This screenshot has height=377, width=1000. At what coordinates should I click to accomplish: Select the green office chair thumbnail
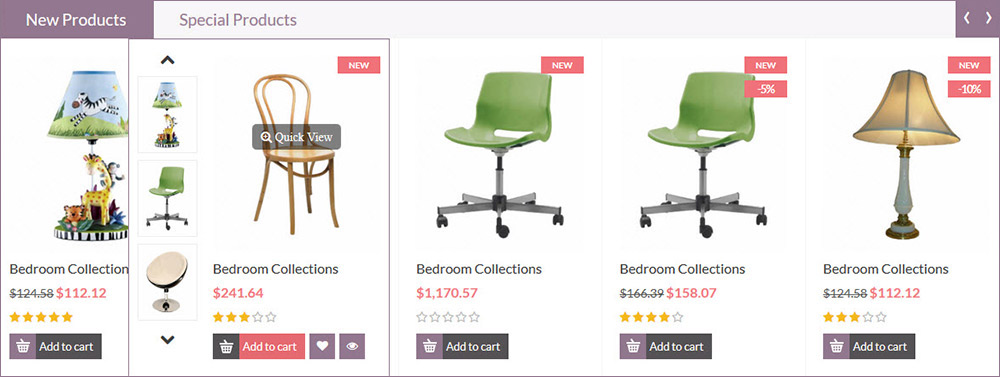(167, 198)
